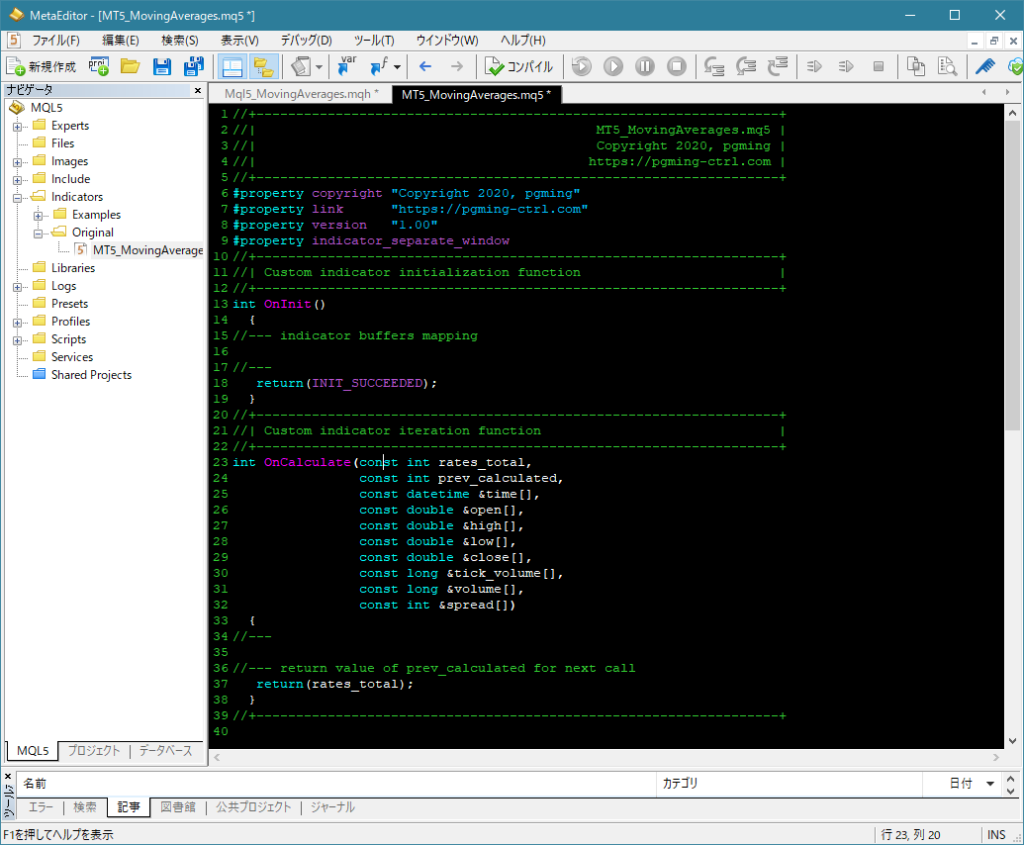
Task: Toggle INS overwrite mode in status bar
Action: click(995, 834)
